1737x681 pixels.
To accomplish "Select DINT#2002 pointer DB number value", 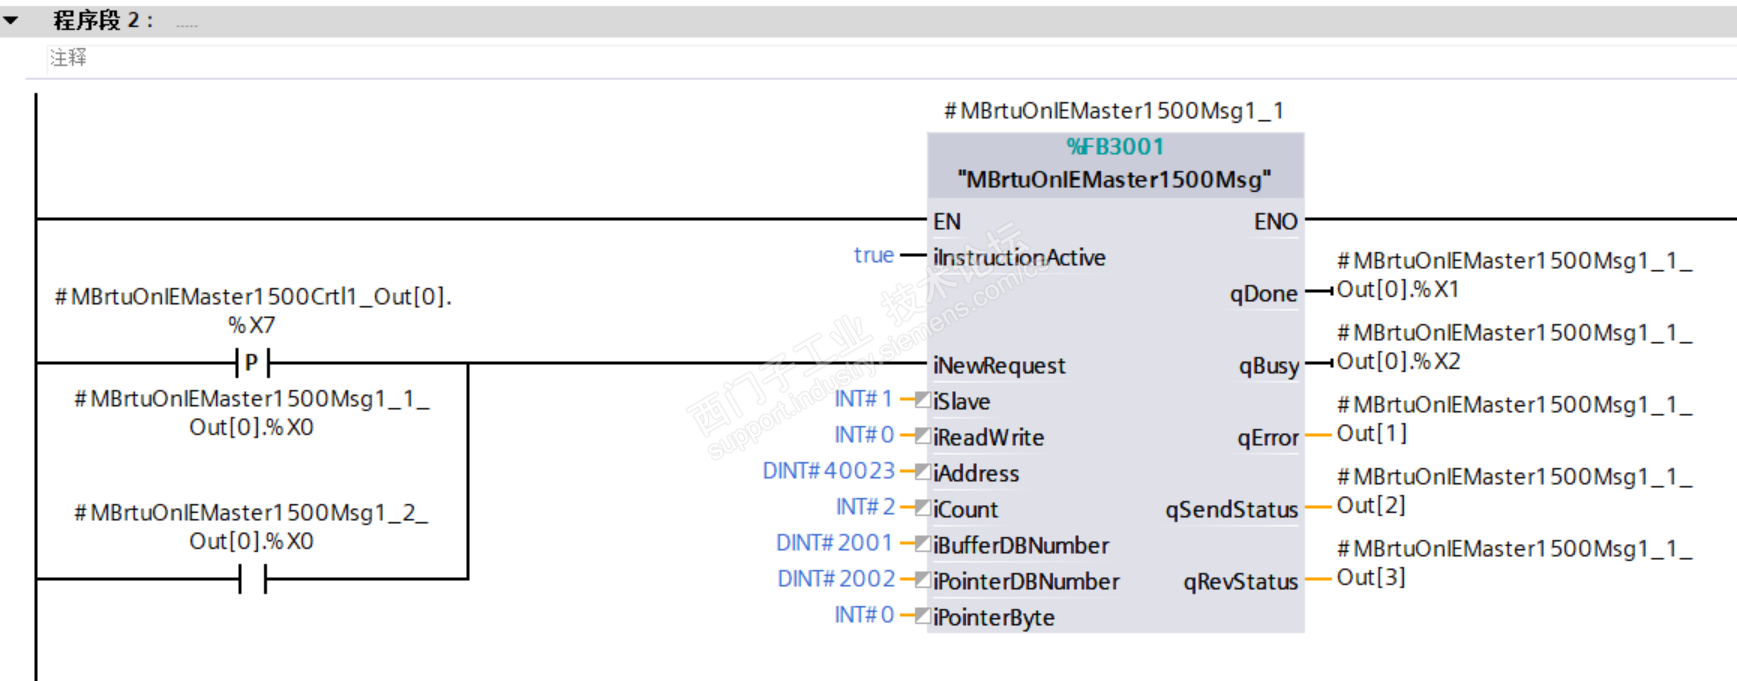I will [x=836, y=579].
